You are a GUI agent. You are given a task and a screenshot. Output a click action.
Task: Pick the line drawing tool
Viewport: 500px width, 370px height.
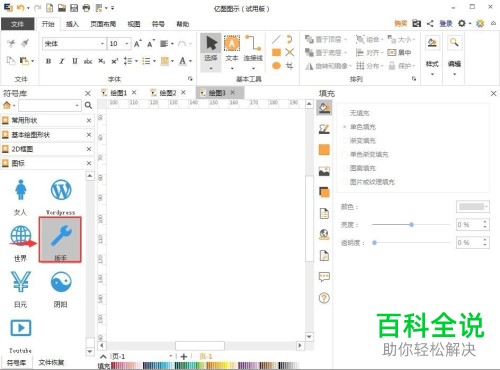276,39
